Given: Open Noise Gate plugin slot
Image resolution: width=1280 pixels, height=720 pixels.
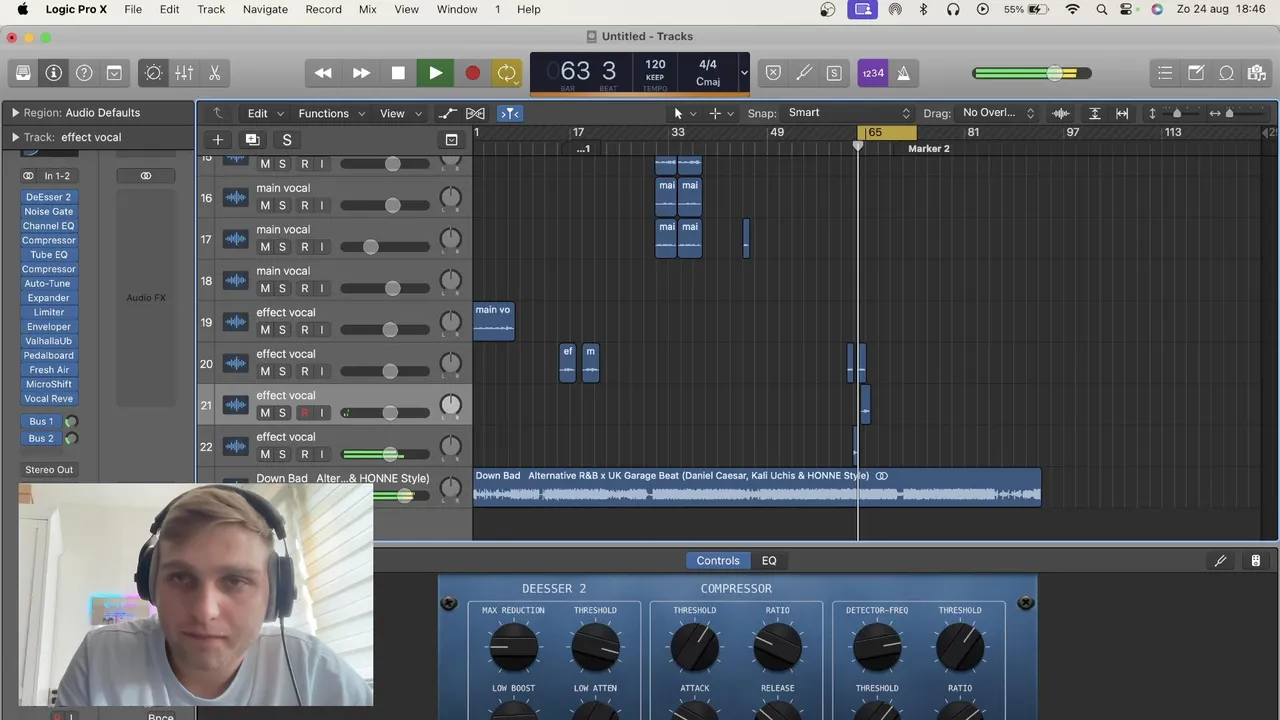Looking at the screenshot, I should [x=49, y=212].
